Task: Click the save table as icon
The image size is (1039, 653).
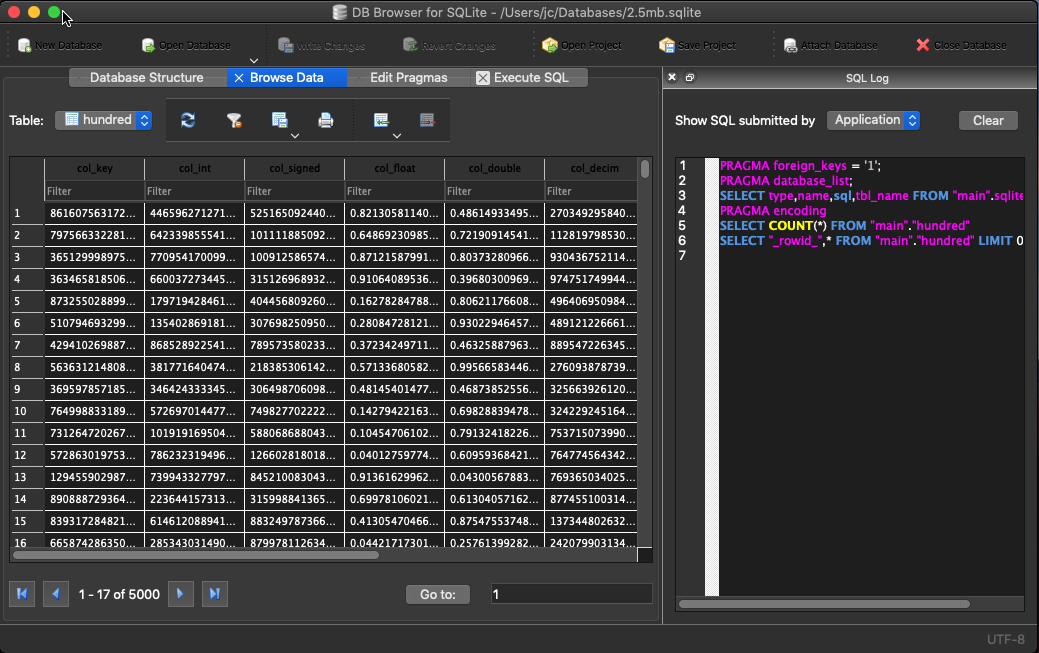Action: click(x=280, y=120)
